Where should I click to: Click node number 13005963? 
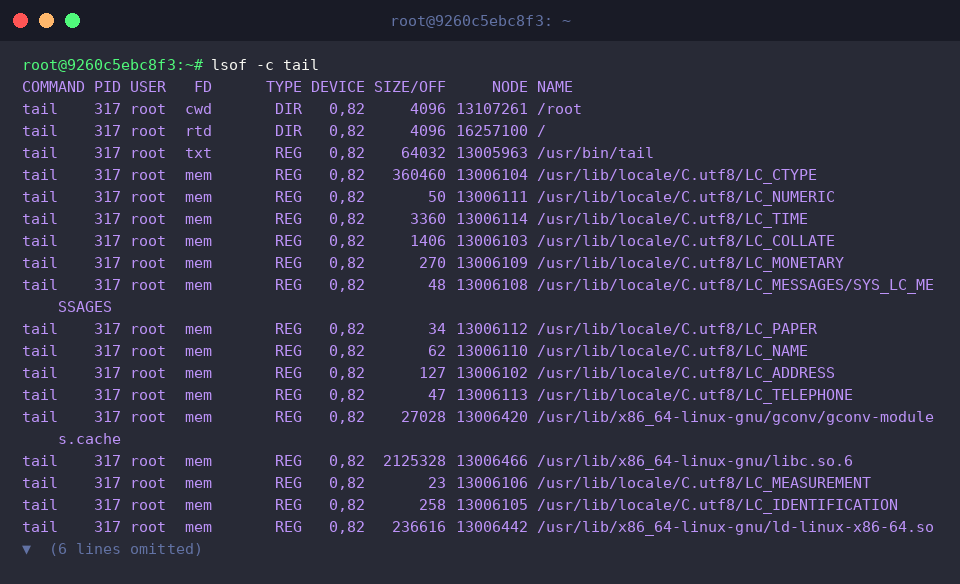[492, 153]
